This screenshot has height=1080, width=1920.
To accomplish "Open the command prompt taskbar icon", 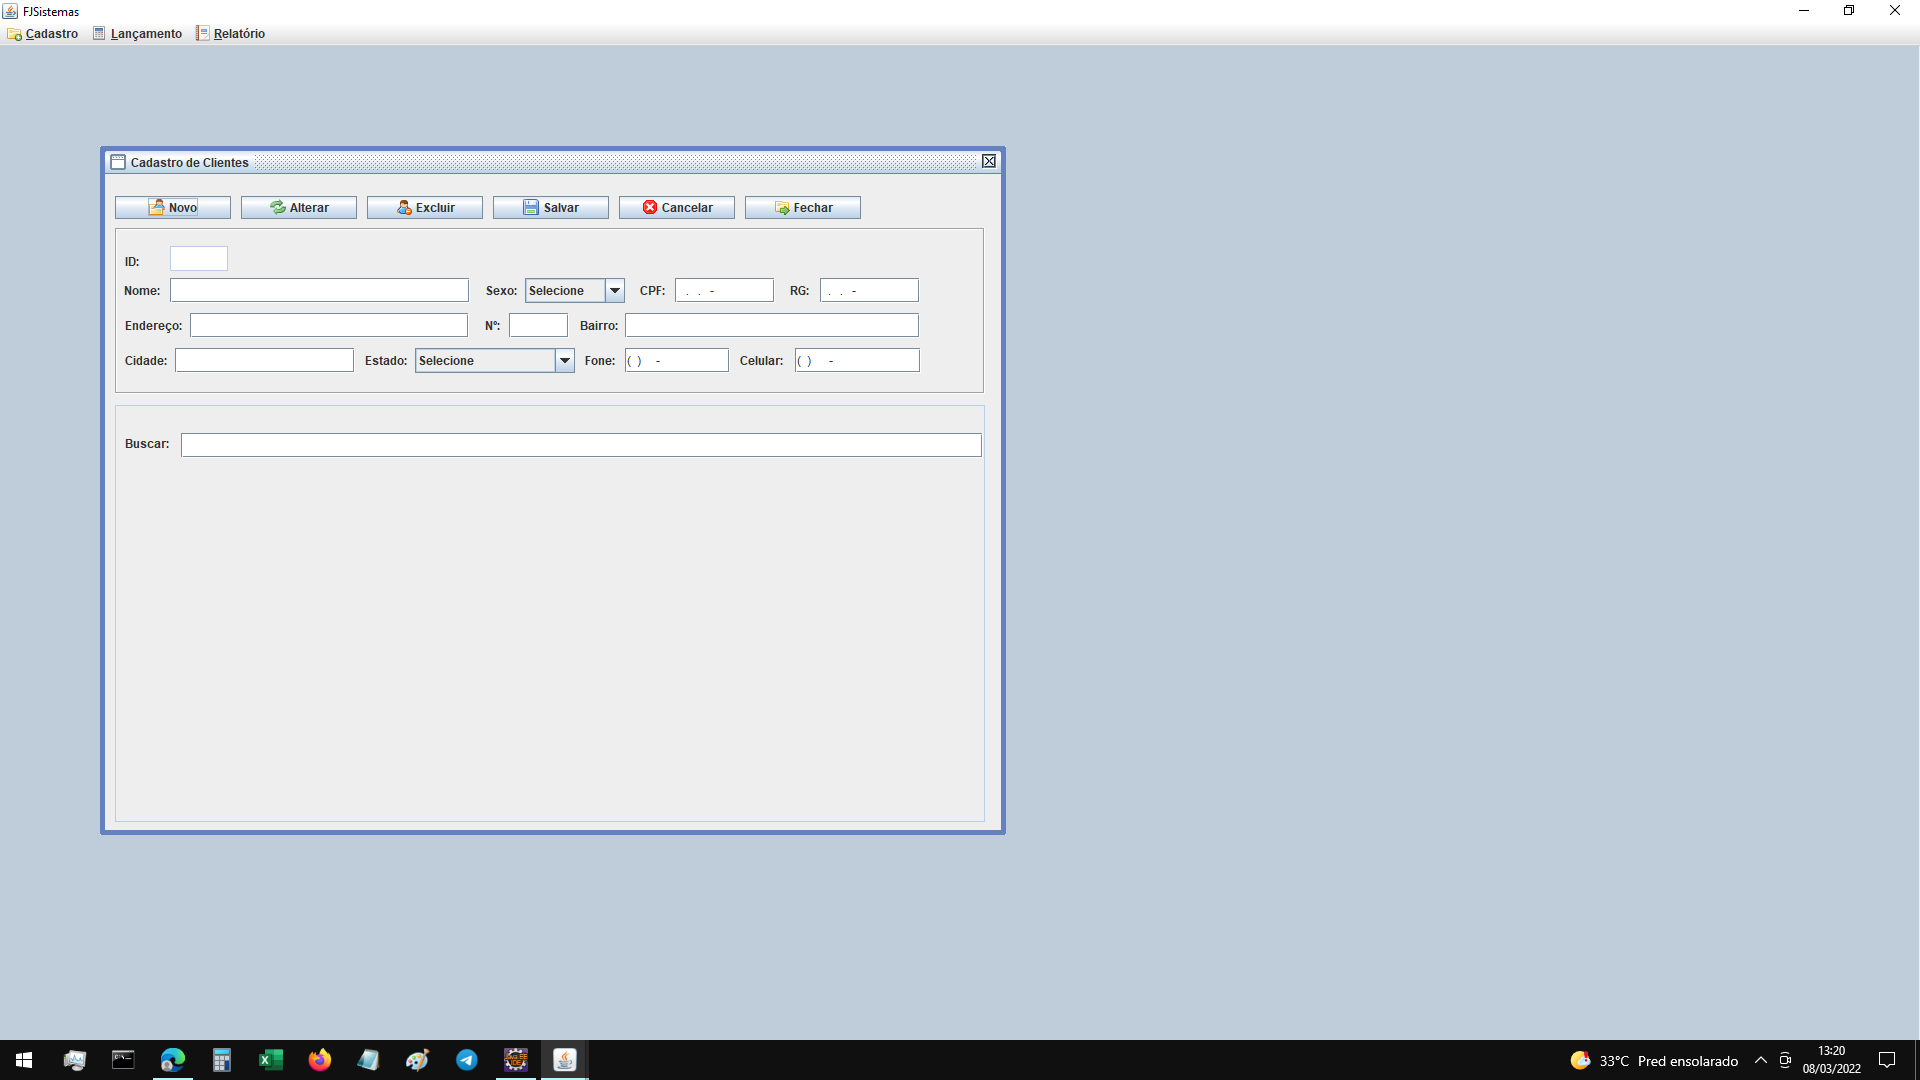I will tap(123, 1060).
